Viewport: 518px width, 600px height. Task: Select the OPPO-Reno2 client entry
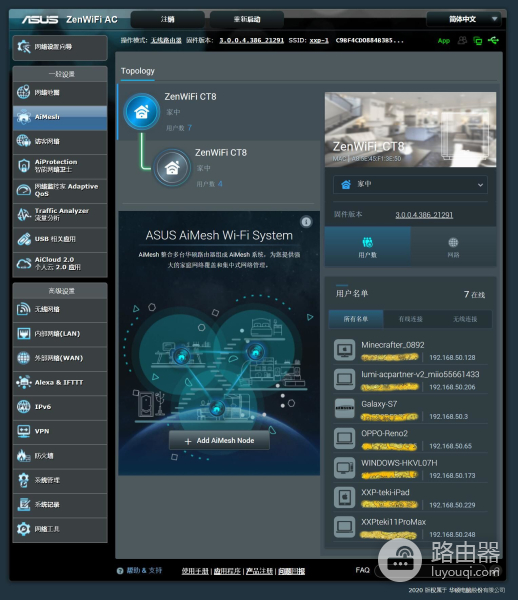pos(410,439)
